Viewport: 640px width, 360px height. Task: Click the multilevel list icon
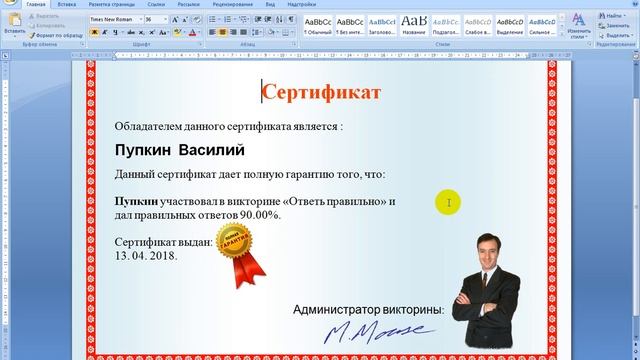243,19
